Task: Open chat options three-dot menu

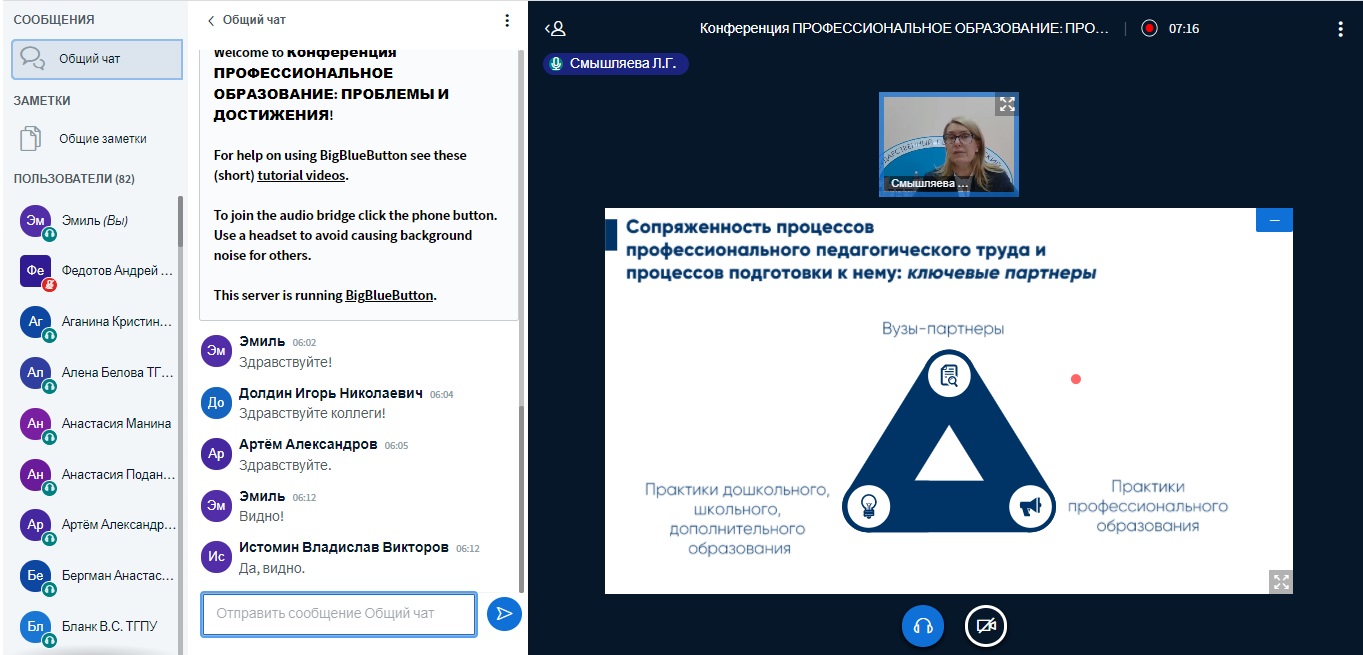Action: 507,20
